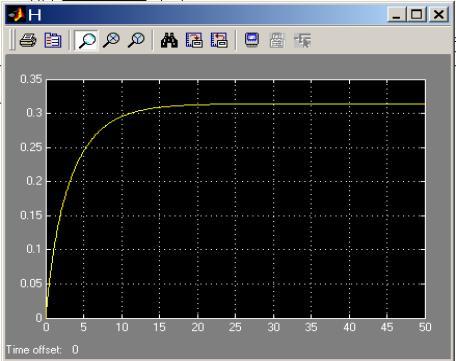This screenshot has height=361, width=456.
Task: Click the x-axis value 20
Action: pos(198,327)
